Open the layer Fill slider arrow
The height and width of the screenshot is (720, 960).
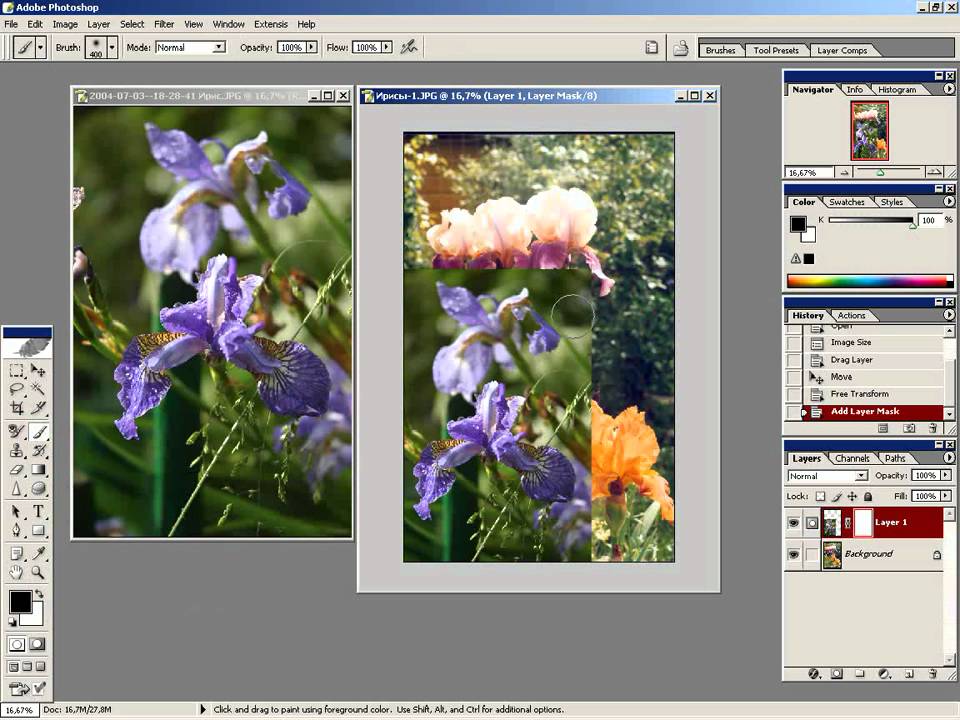point(945,496)
